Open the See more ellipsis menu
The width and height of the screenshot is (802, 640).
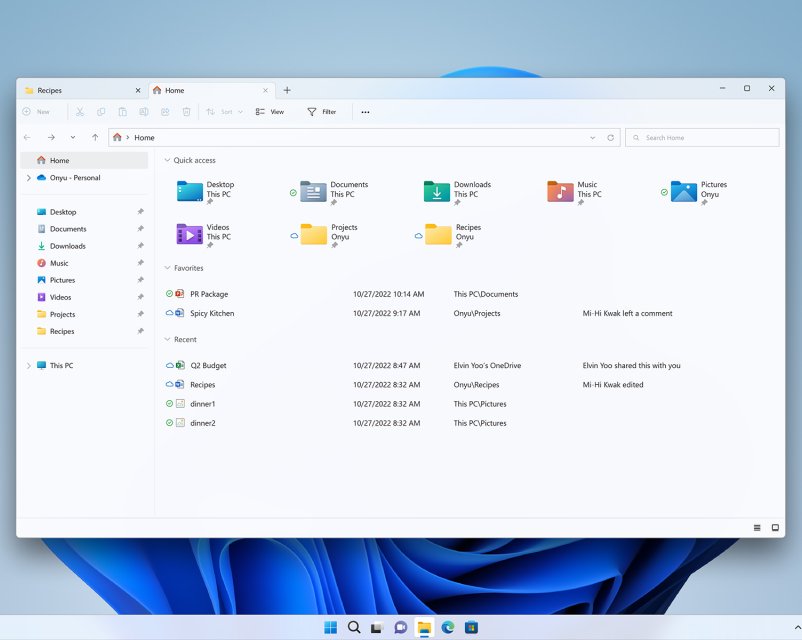365,112
